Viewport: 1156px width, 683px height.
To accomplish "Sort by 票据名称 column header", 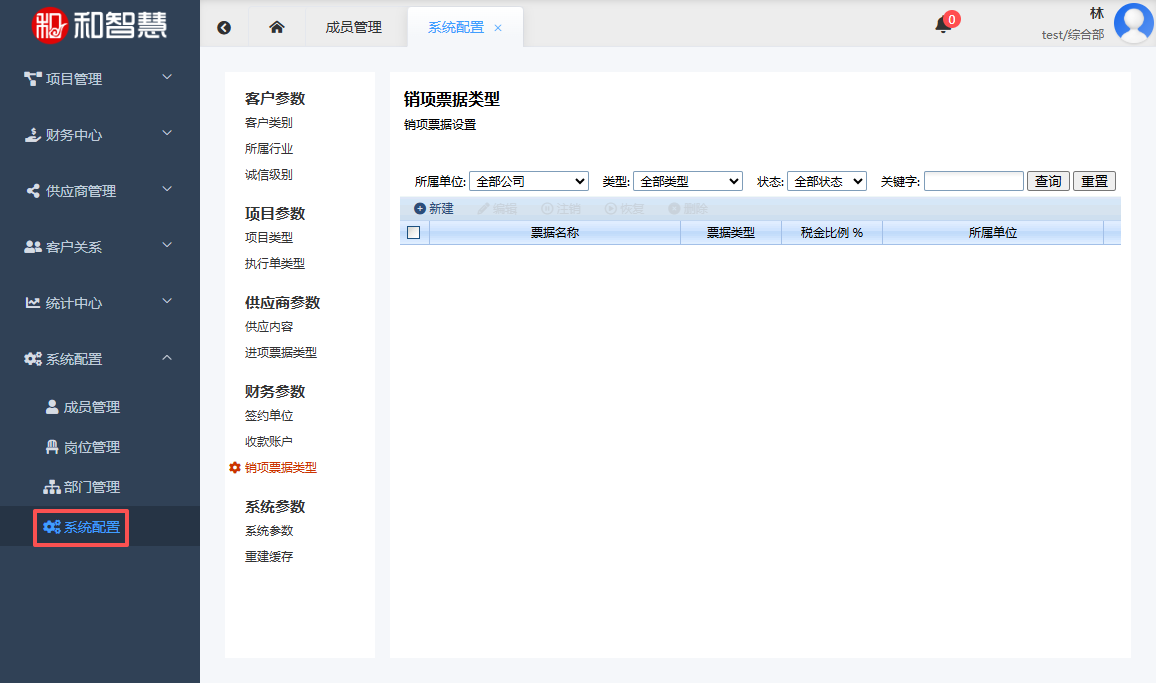I will 554,232.
